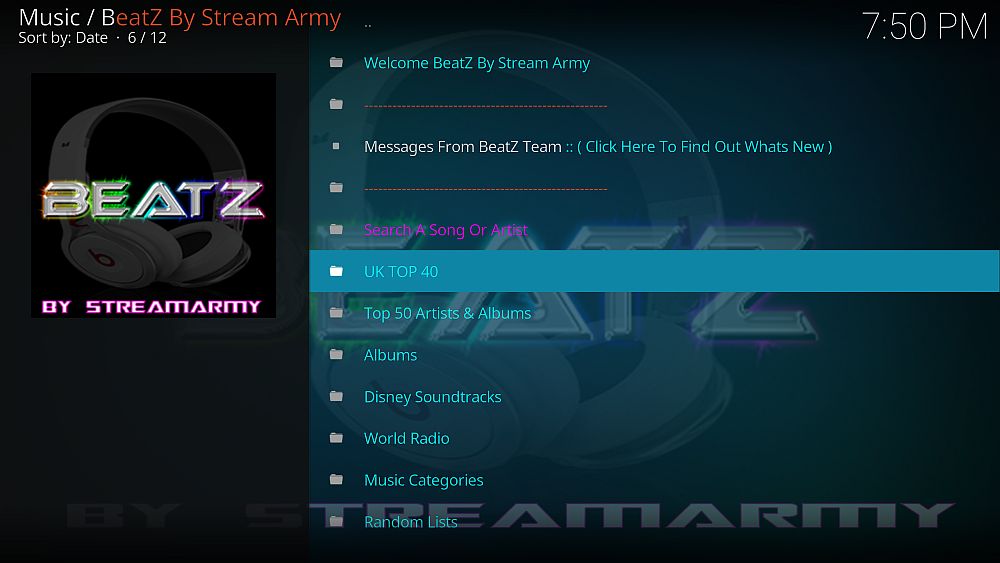The width and height of the screenshot is (1000, 563).
Task: Click folder icon next to World Radio
Action: pyautogui.click(x=336, y=438)
